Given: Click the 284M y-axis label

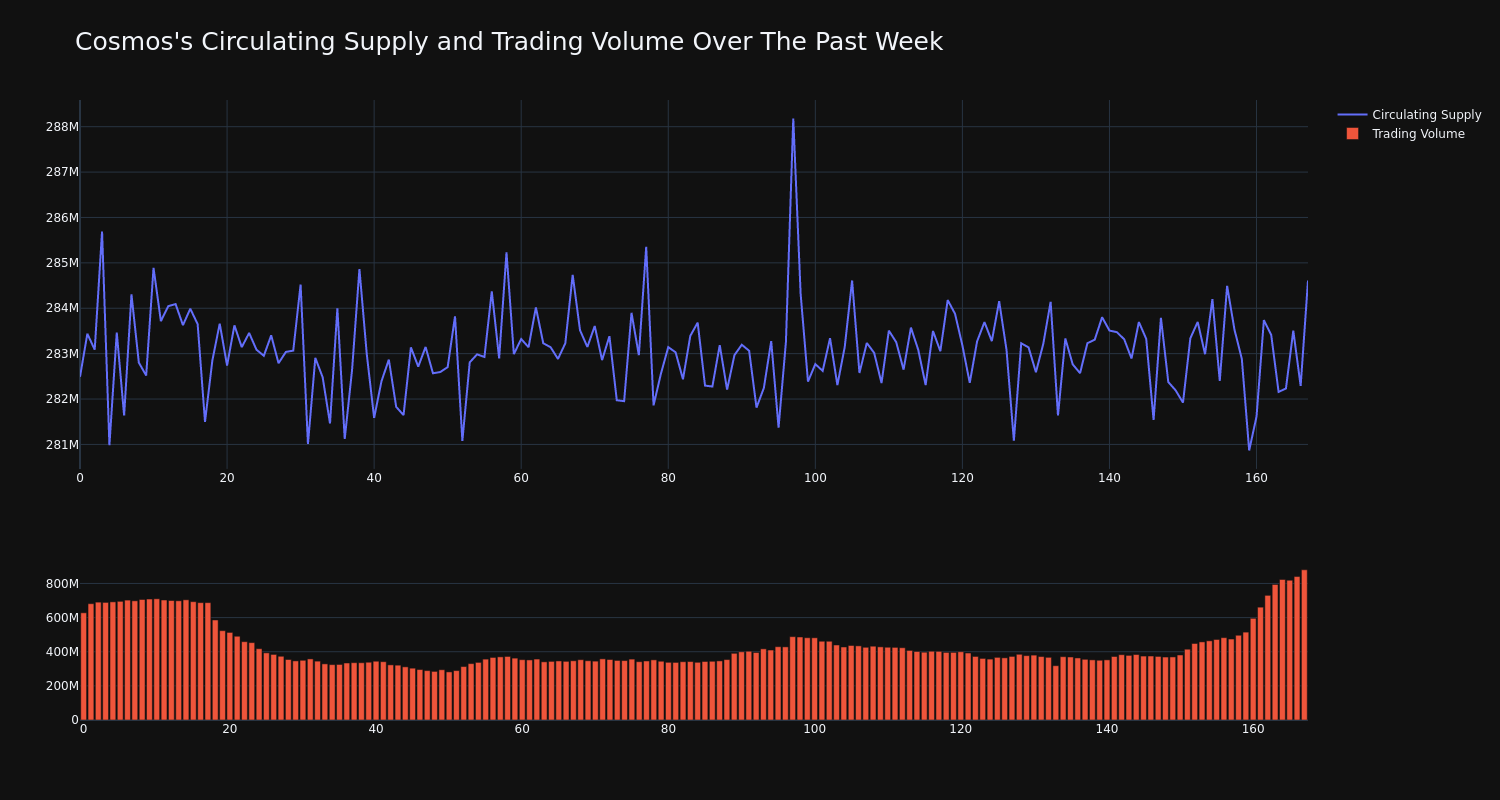Looking at the screenshot, I should (62, 308).
